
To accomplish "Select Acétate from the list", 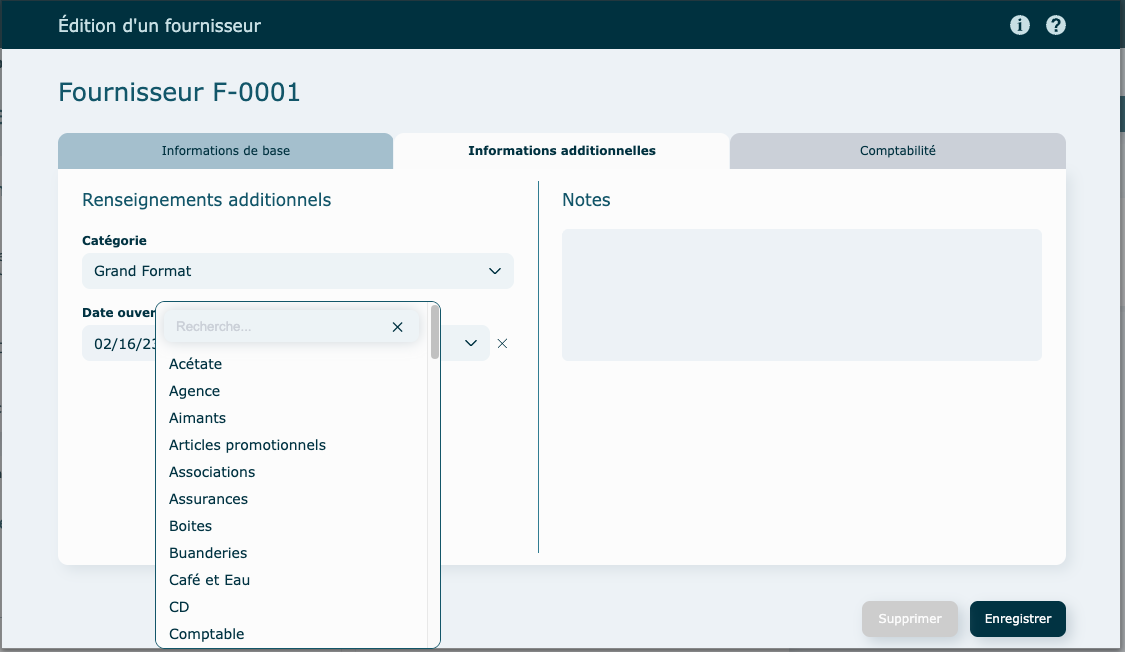I will point(196,364).
